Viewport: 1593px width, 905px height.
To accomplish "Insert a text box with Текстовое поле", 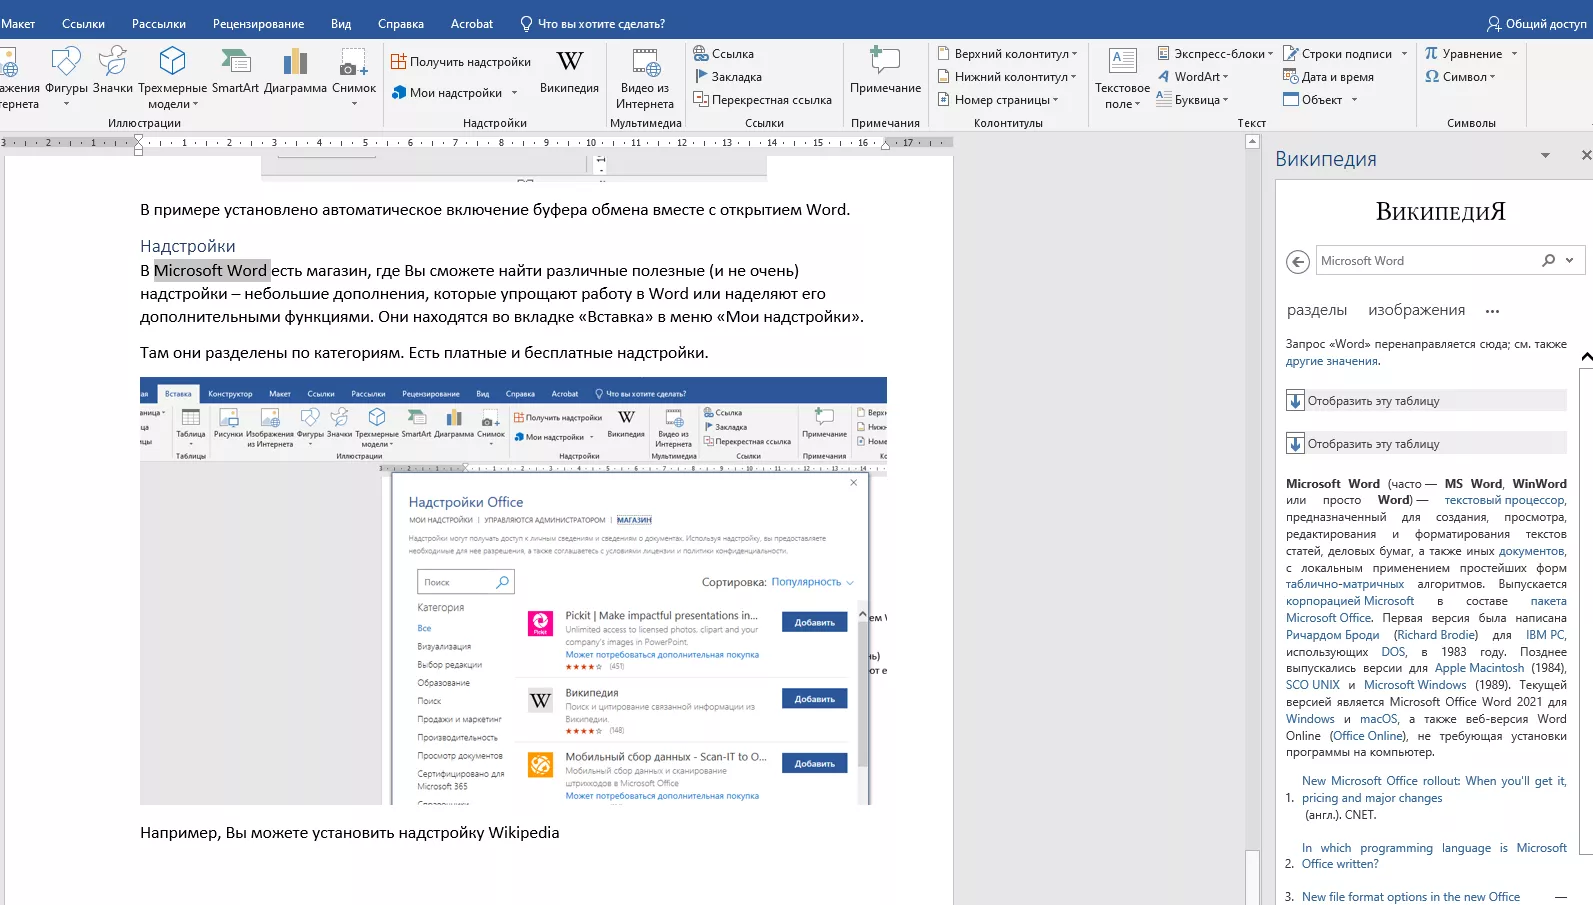I will [x=1122, y=79].
